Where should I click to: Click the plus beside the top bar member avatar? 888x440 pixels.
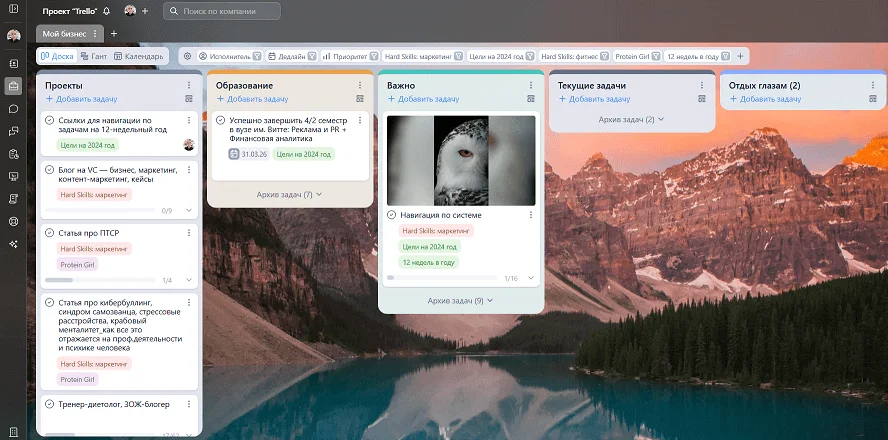pos(145,11)
